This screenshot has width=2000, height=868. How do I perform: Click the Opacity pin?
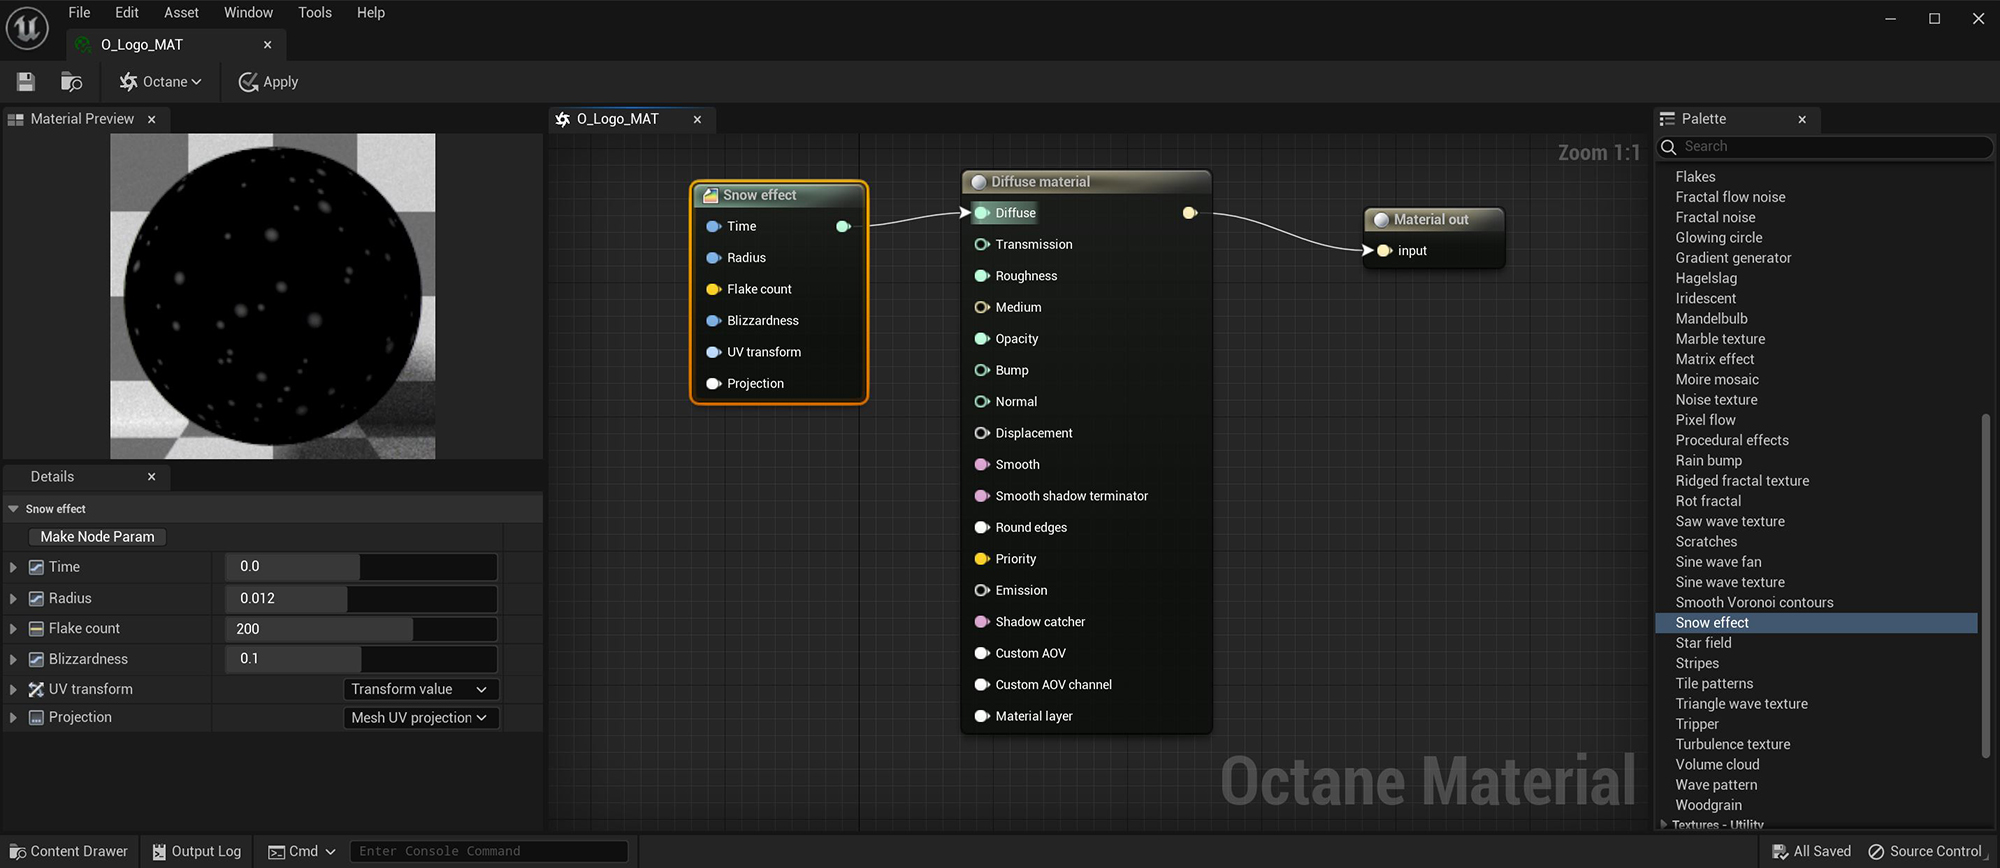[981, 339]
